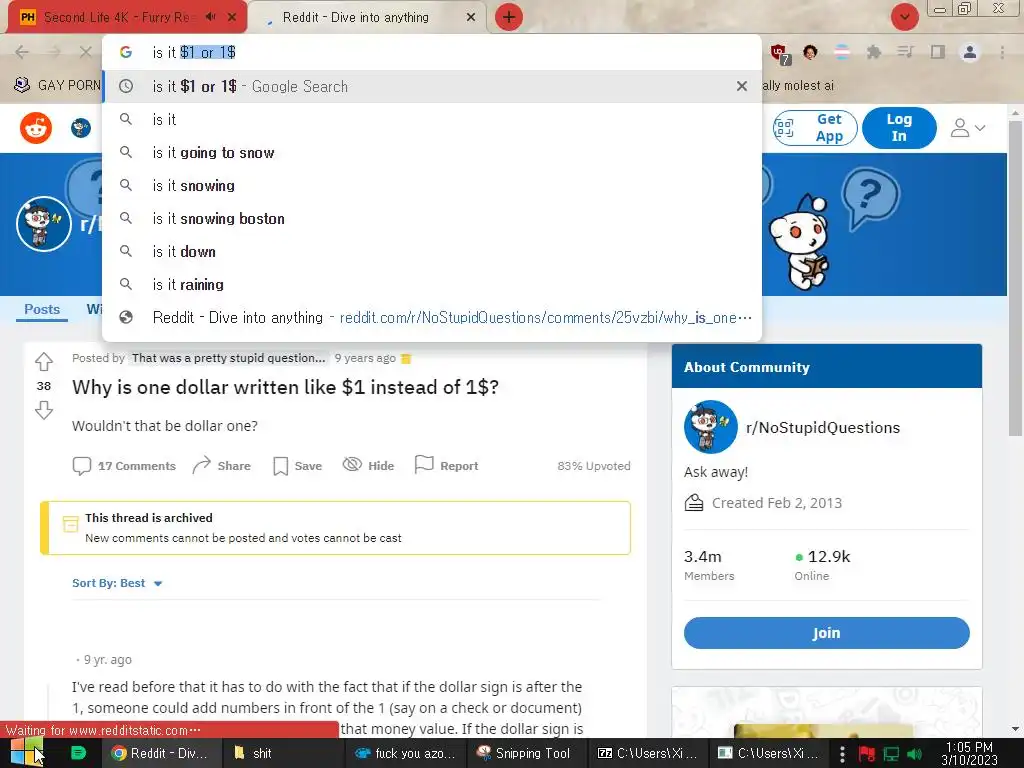Switch to the Reddit - Dive into anything tab
Image resolution: width=1024 pixels, height=768 pixels.
click(x=356, y=18)
